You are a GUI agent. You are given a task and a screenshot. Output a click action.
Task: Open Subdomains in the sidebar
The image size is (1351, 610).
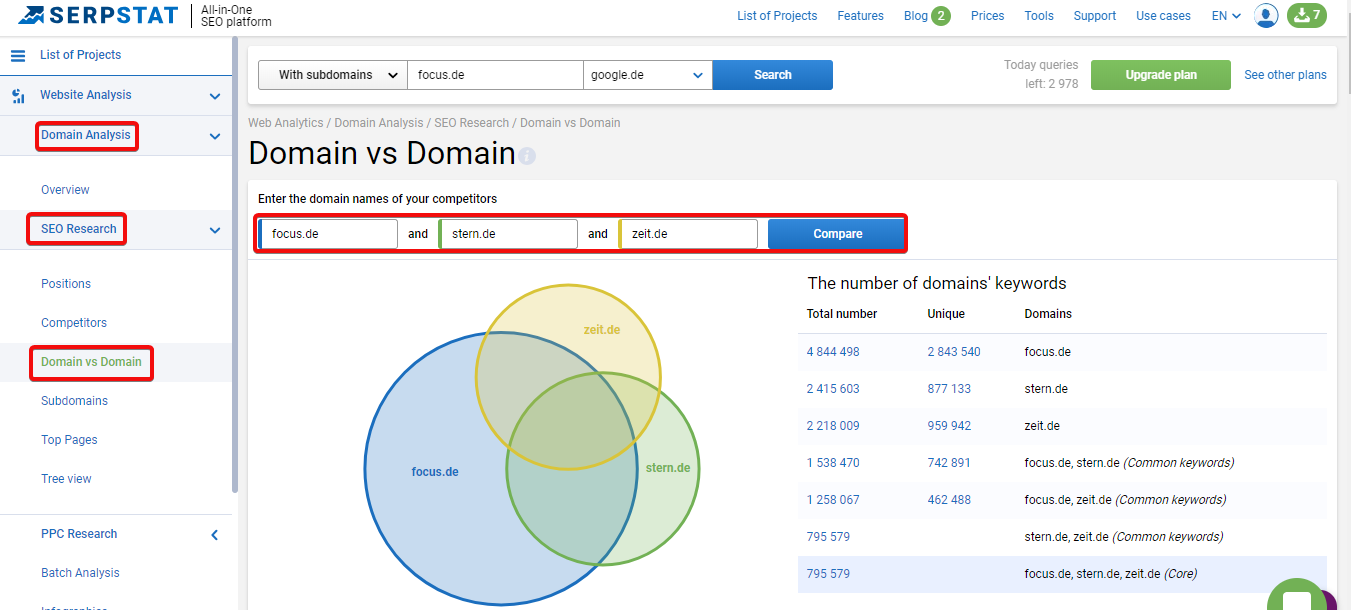point(74,401)
